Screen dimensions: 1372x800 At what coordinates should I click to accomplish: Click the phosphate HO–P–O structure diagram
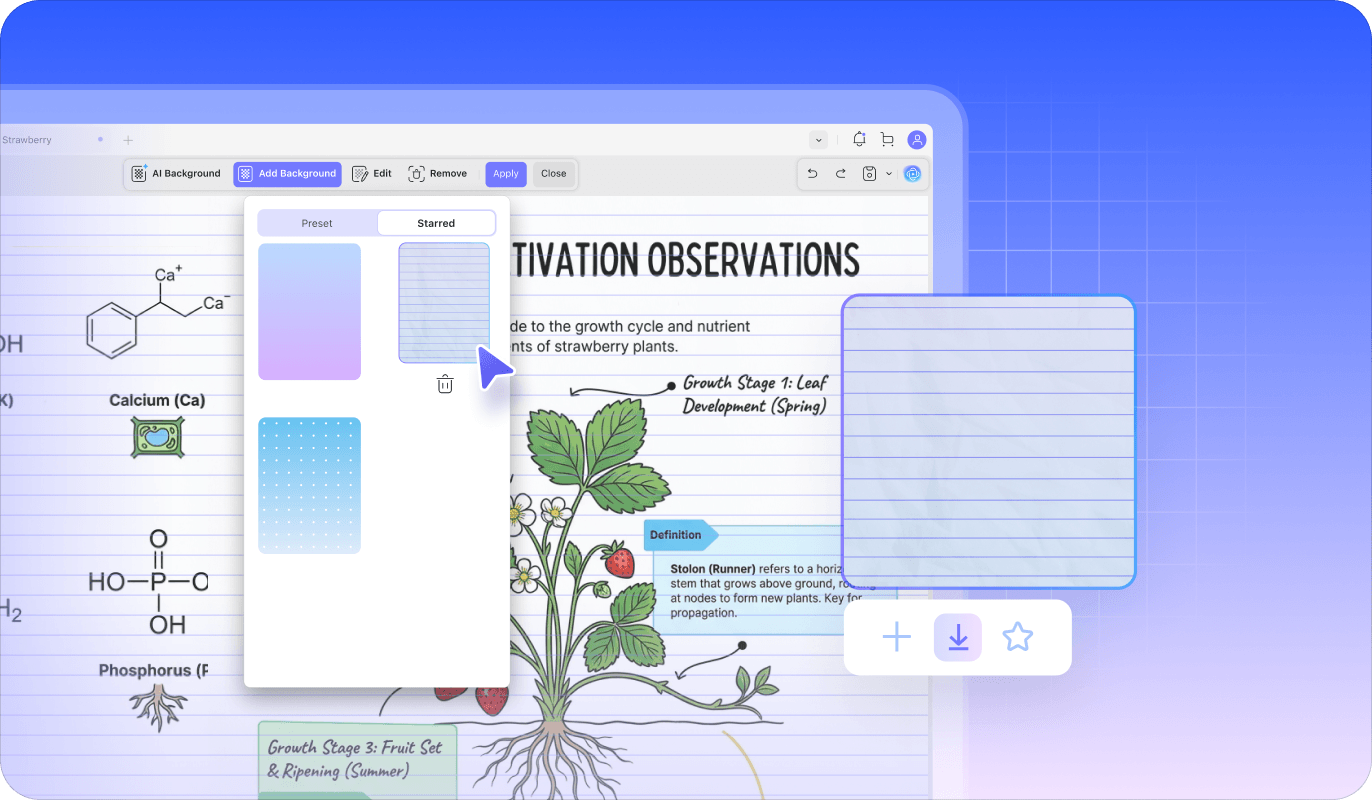click(148, 582)
